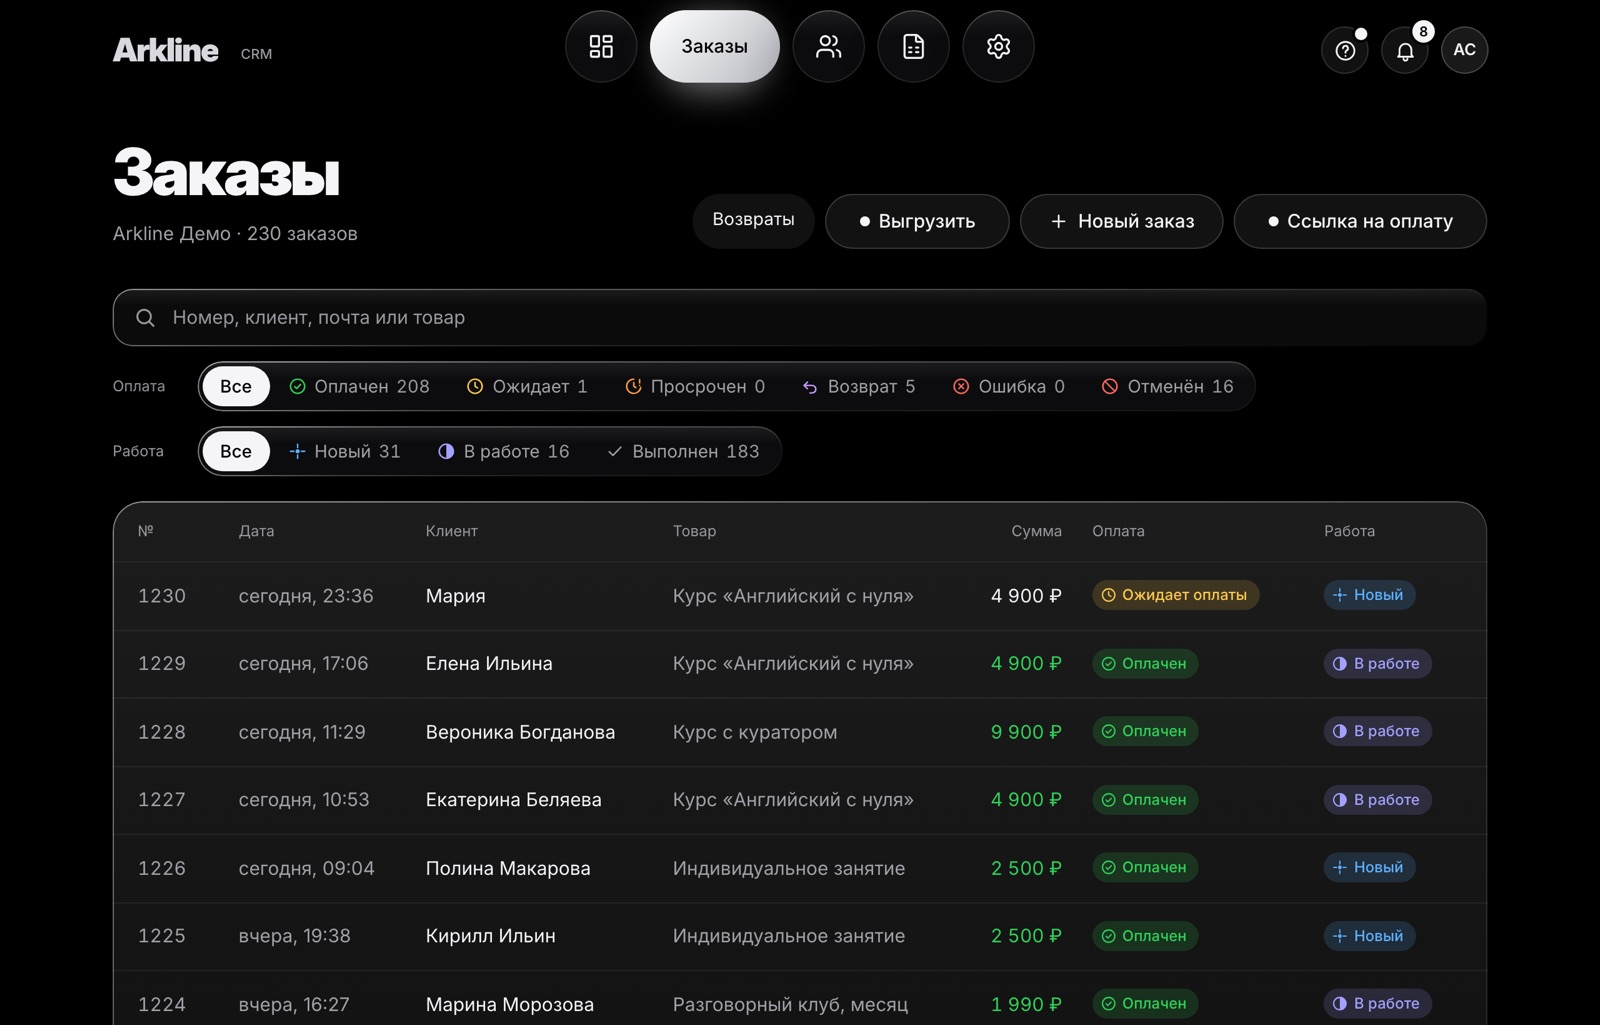Viewport: 1600px width, 1025px height.
Task: Click the Оплачен badge in order 1229 row
Action: click(x=1145, y=663)
